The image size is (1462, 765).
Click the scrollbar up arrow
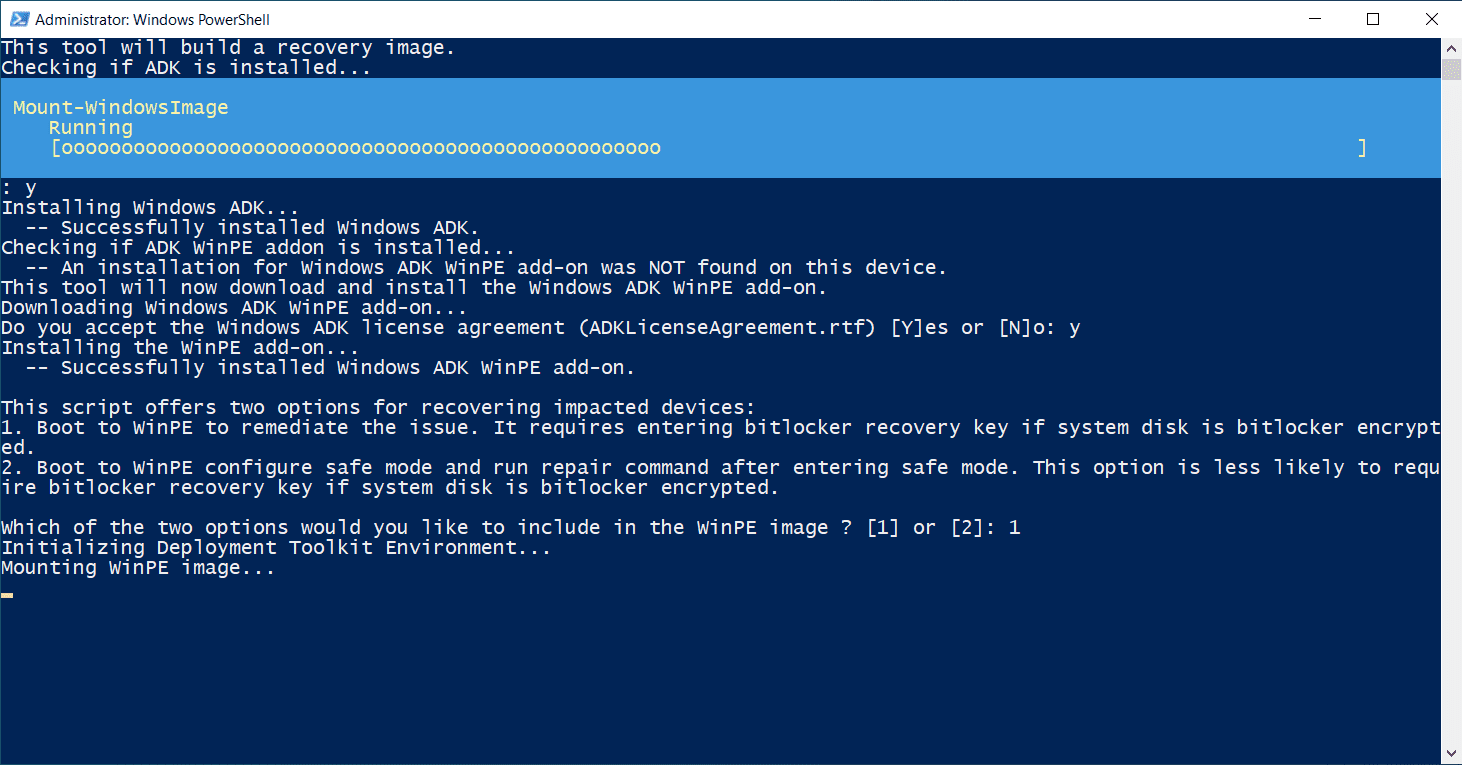[1451, 47]
